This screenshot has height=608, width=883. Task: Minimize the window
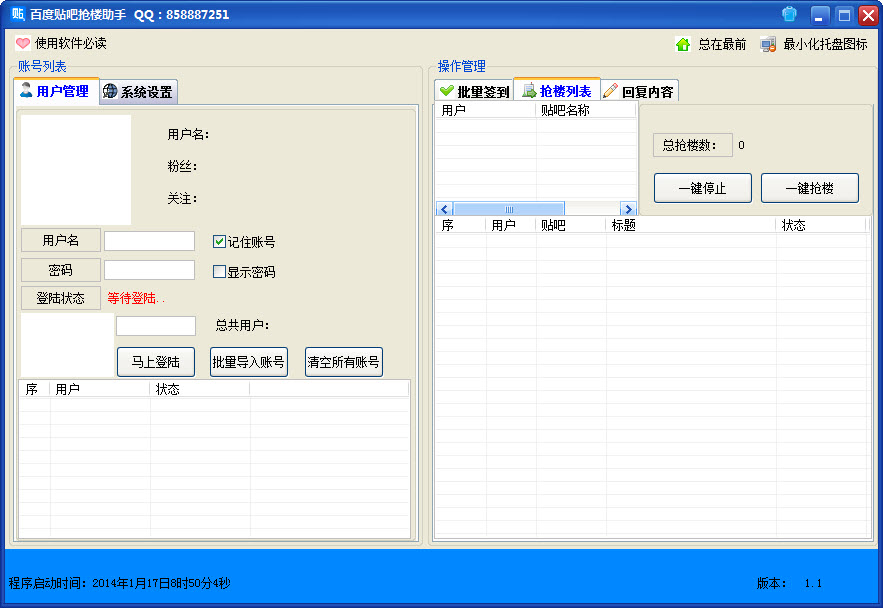click(x=820, y=15)
